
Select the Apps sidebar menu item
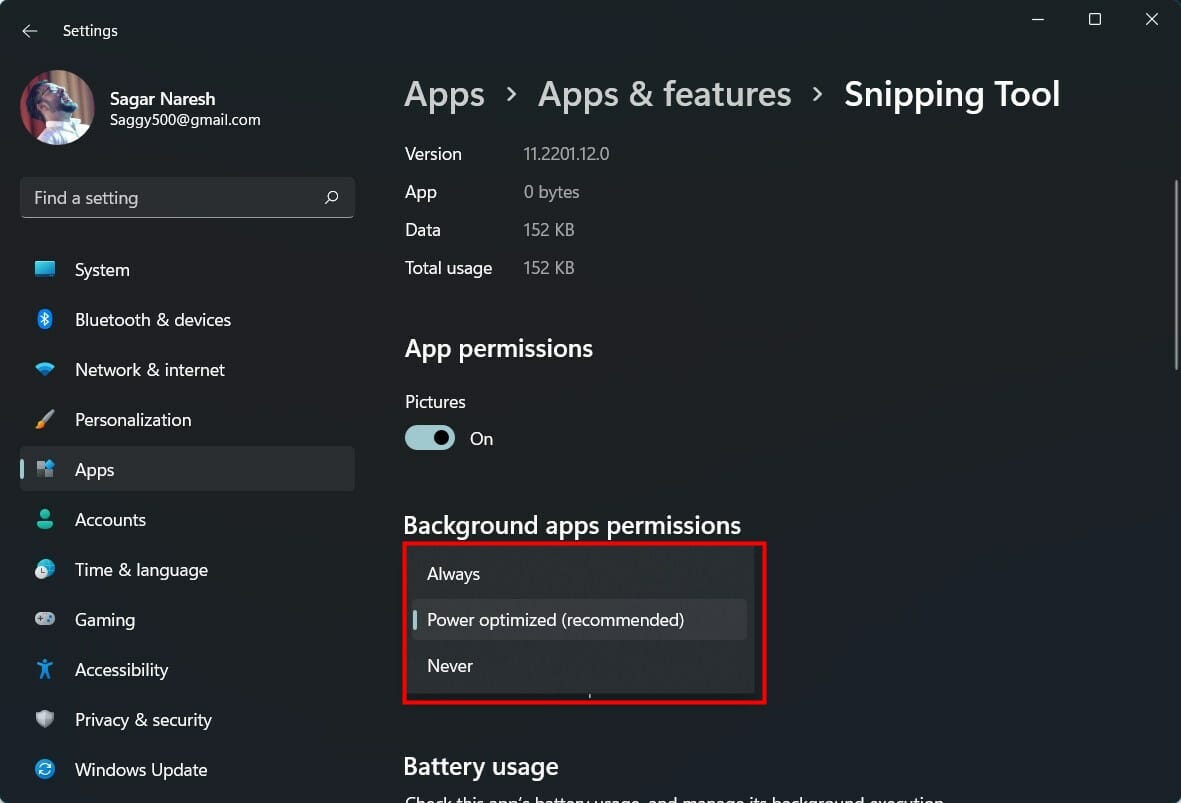click(94, 469)
